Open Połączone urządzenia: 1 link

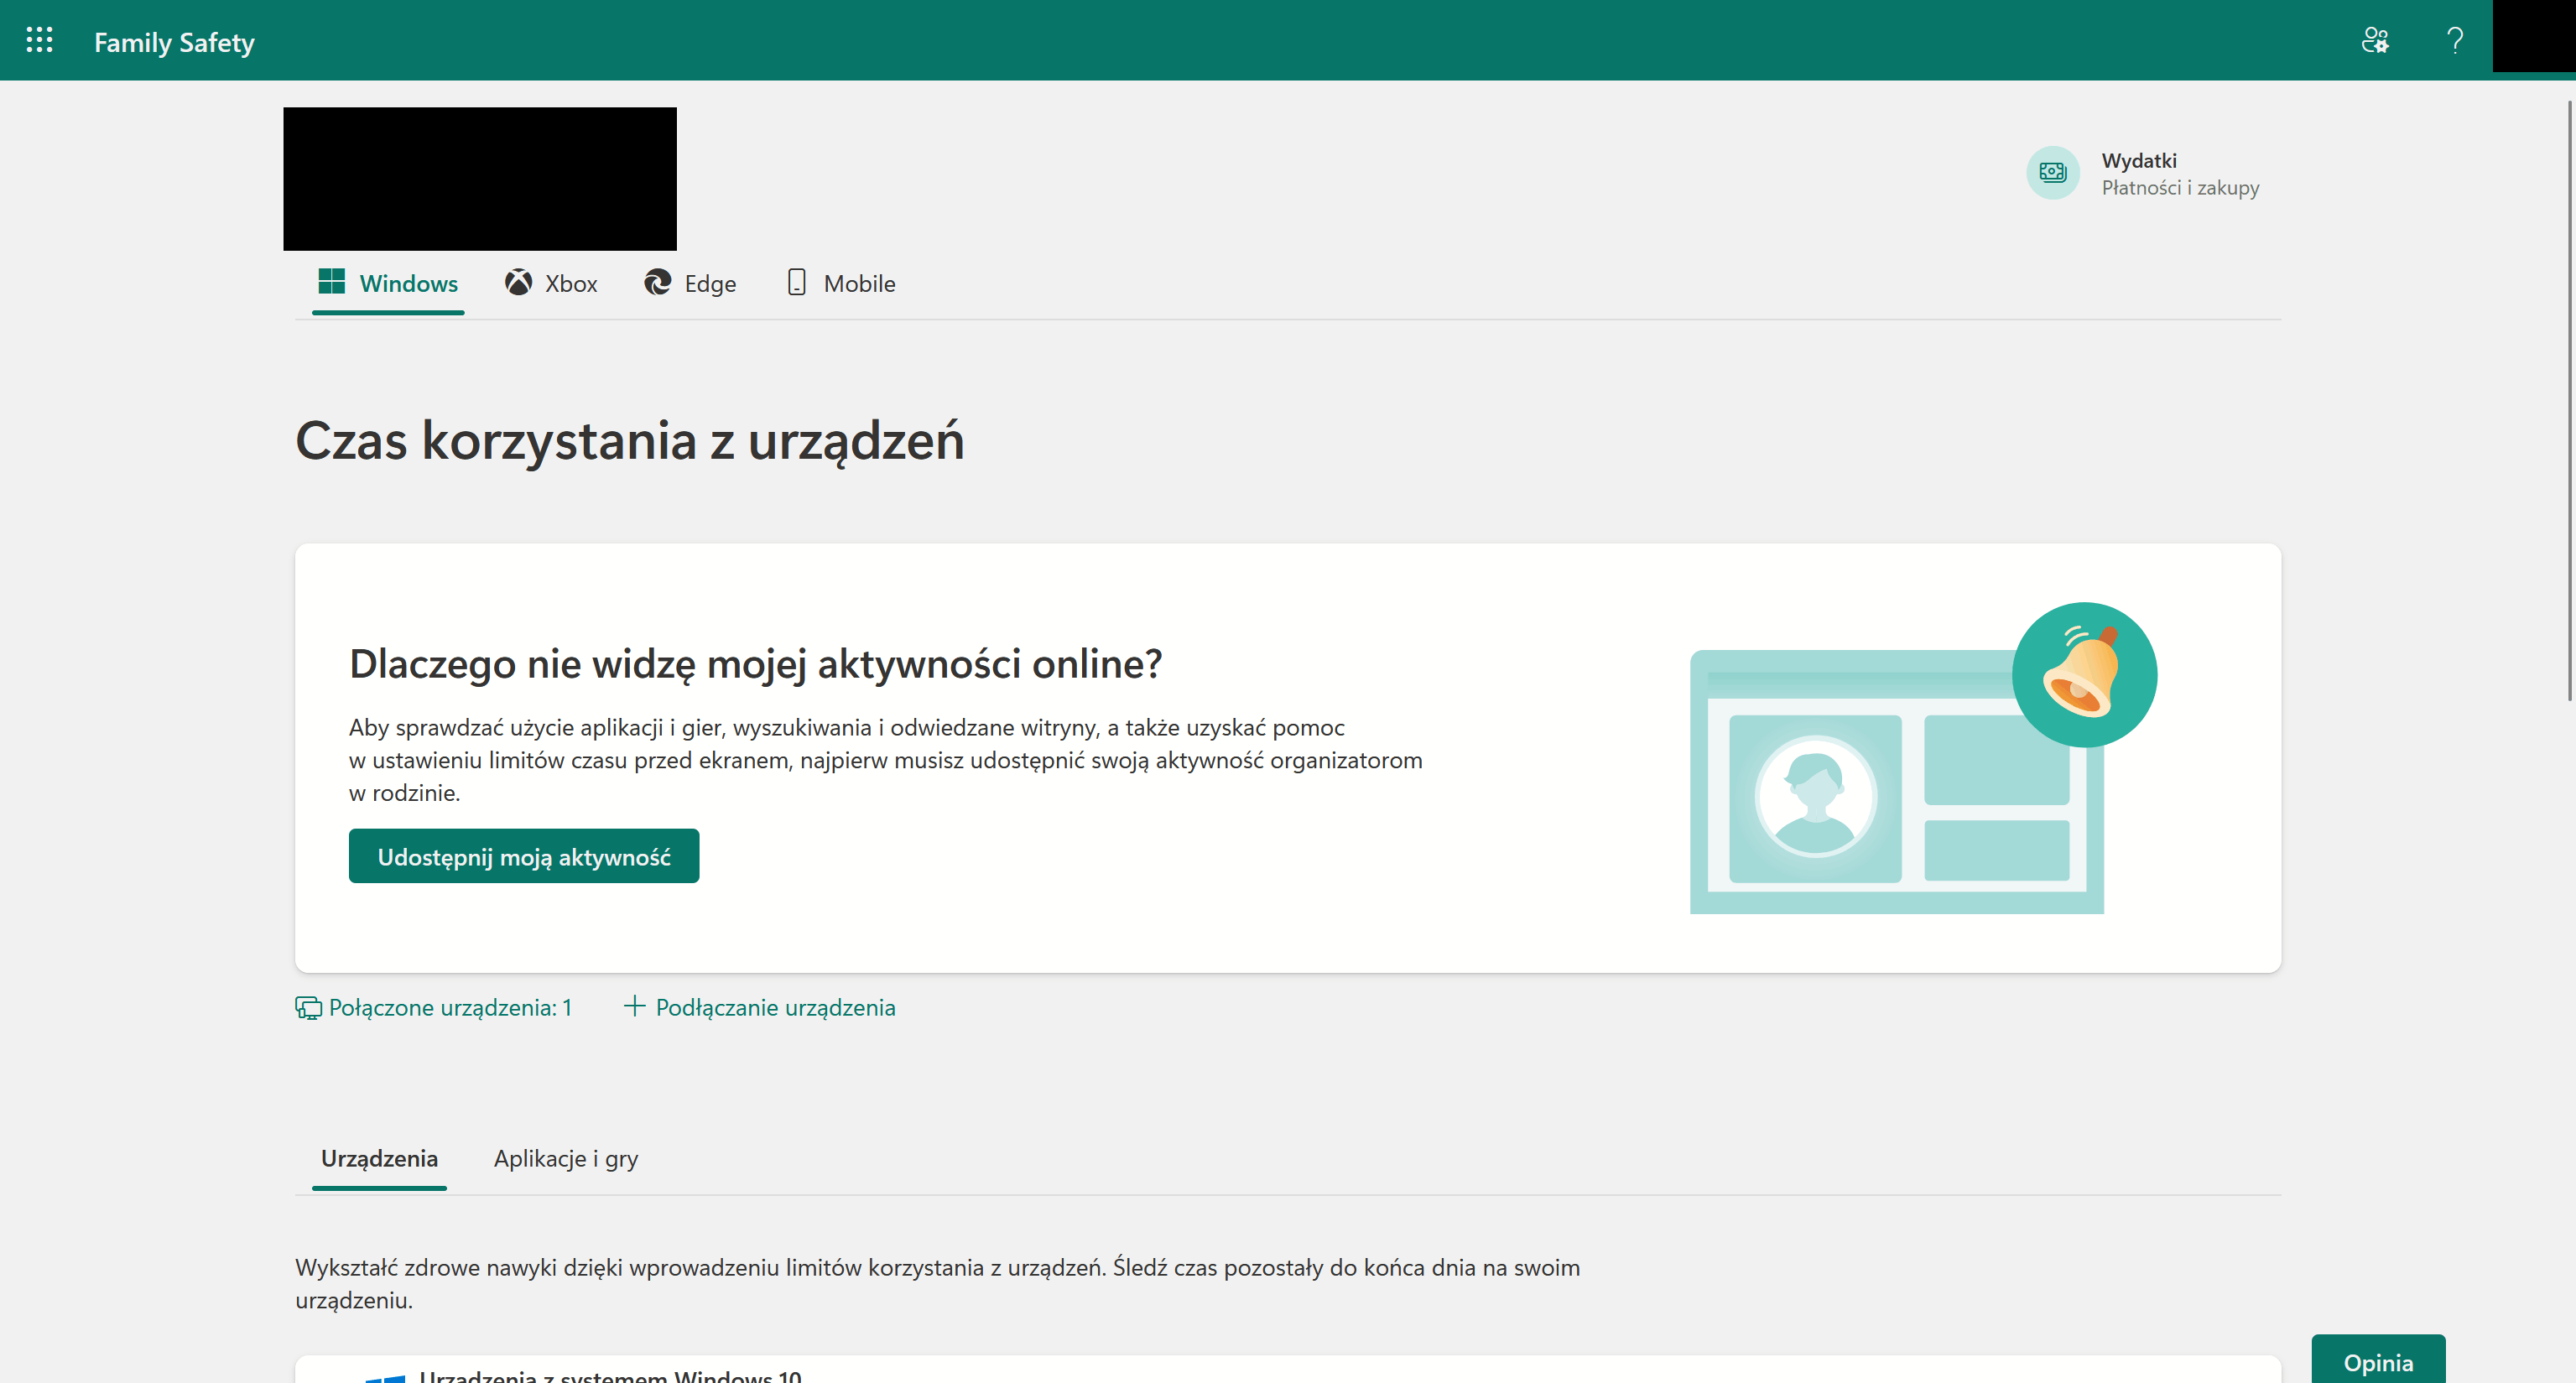450,1007
